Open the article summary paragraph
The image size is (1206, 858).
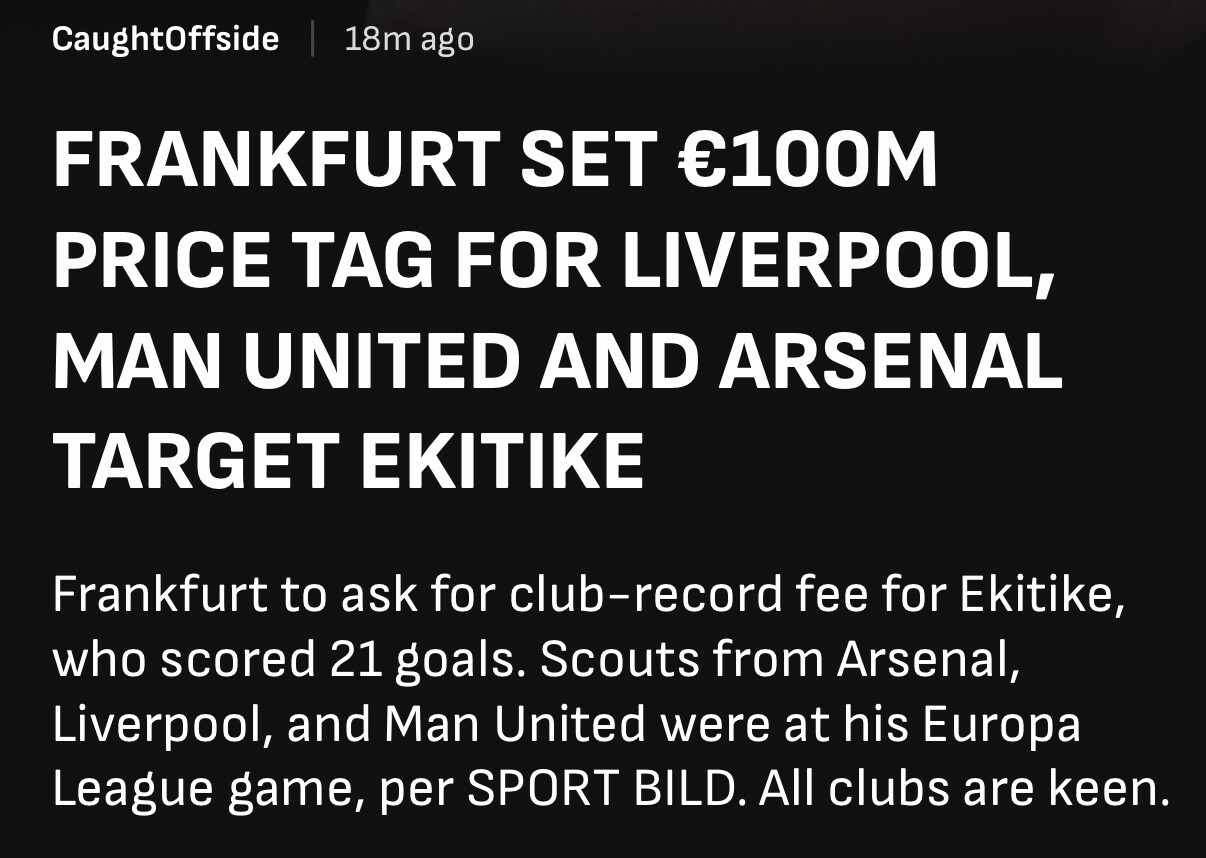611,692
